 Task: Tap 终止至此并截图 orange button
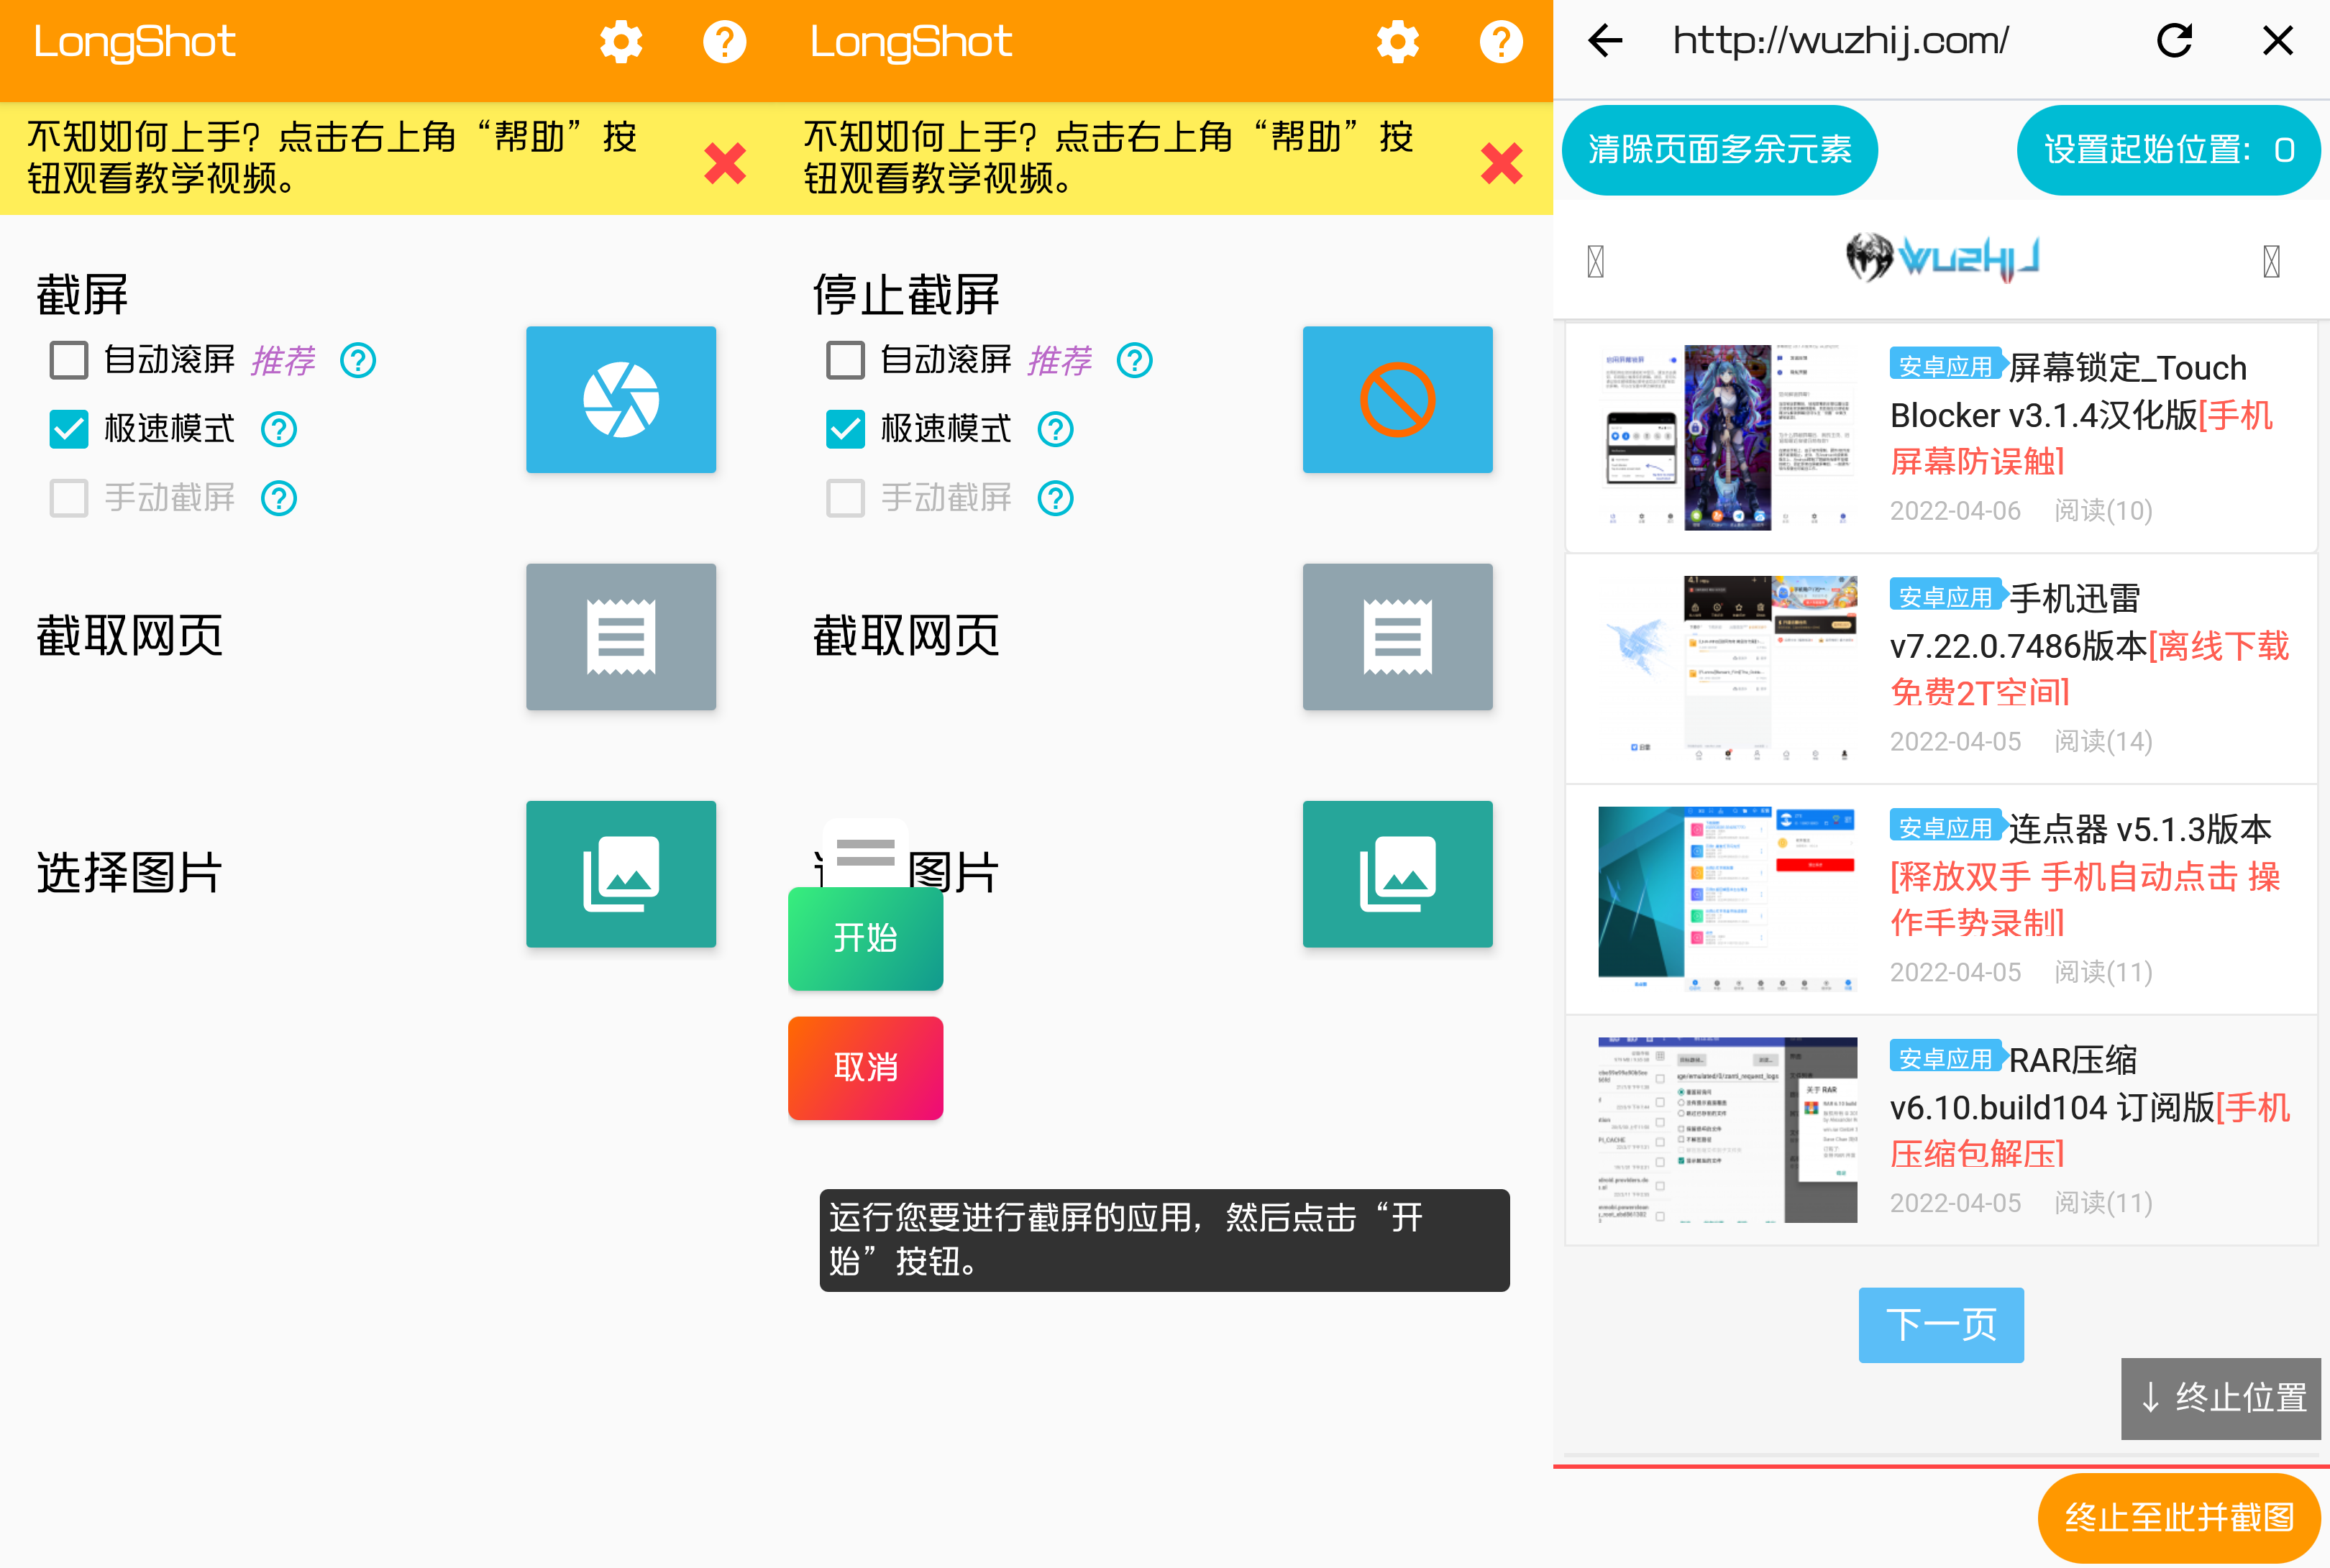(2178, 1517)
